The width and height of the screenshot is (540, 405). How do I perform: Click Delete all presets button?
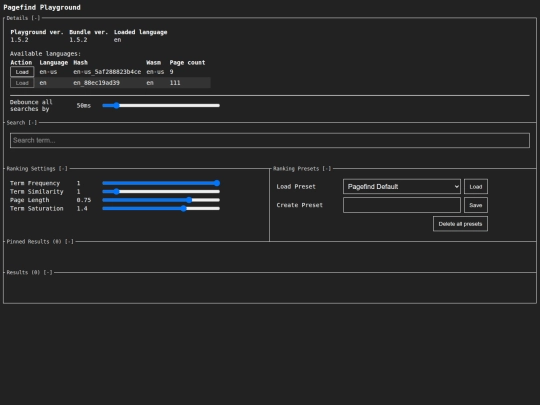tap(460, 224)
